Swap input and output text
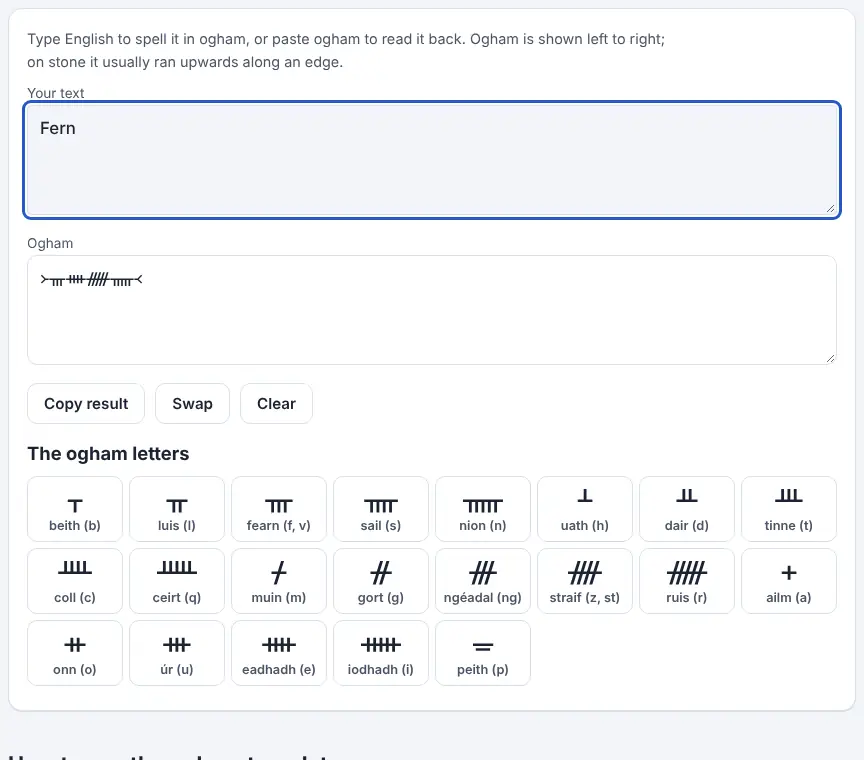 click(x=192, y=403)
